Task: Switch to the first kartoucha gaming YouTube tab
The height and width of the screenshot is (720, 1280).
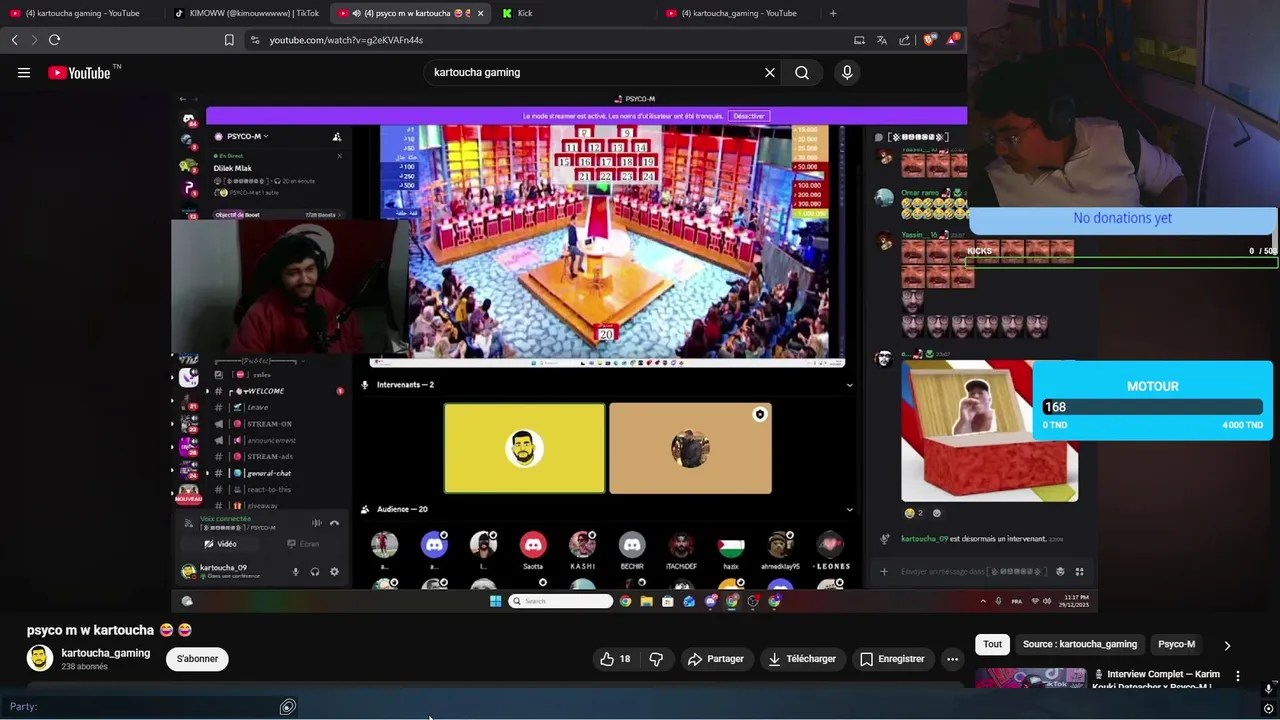Action: 82,13
